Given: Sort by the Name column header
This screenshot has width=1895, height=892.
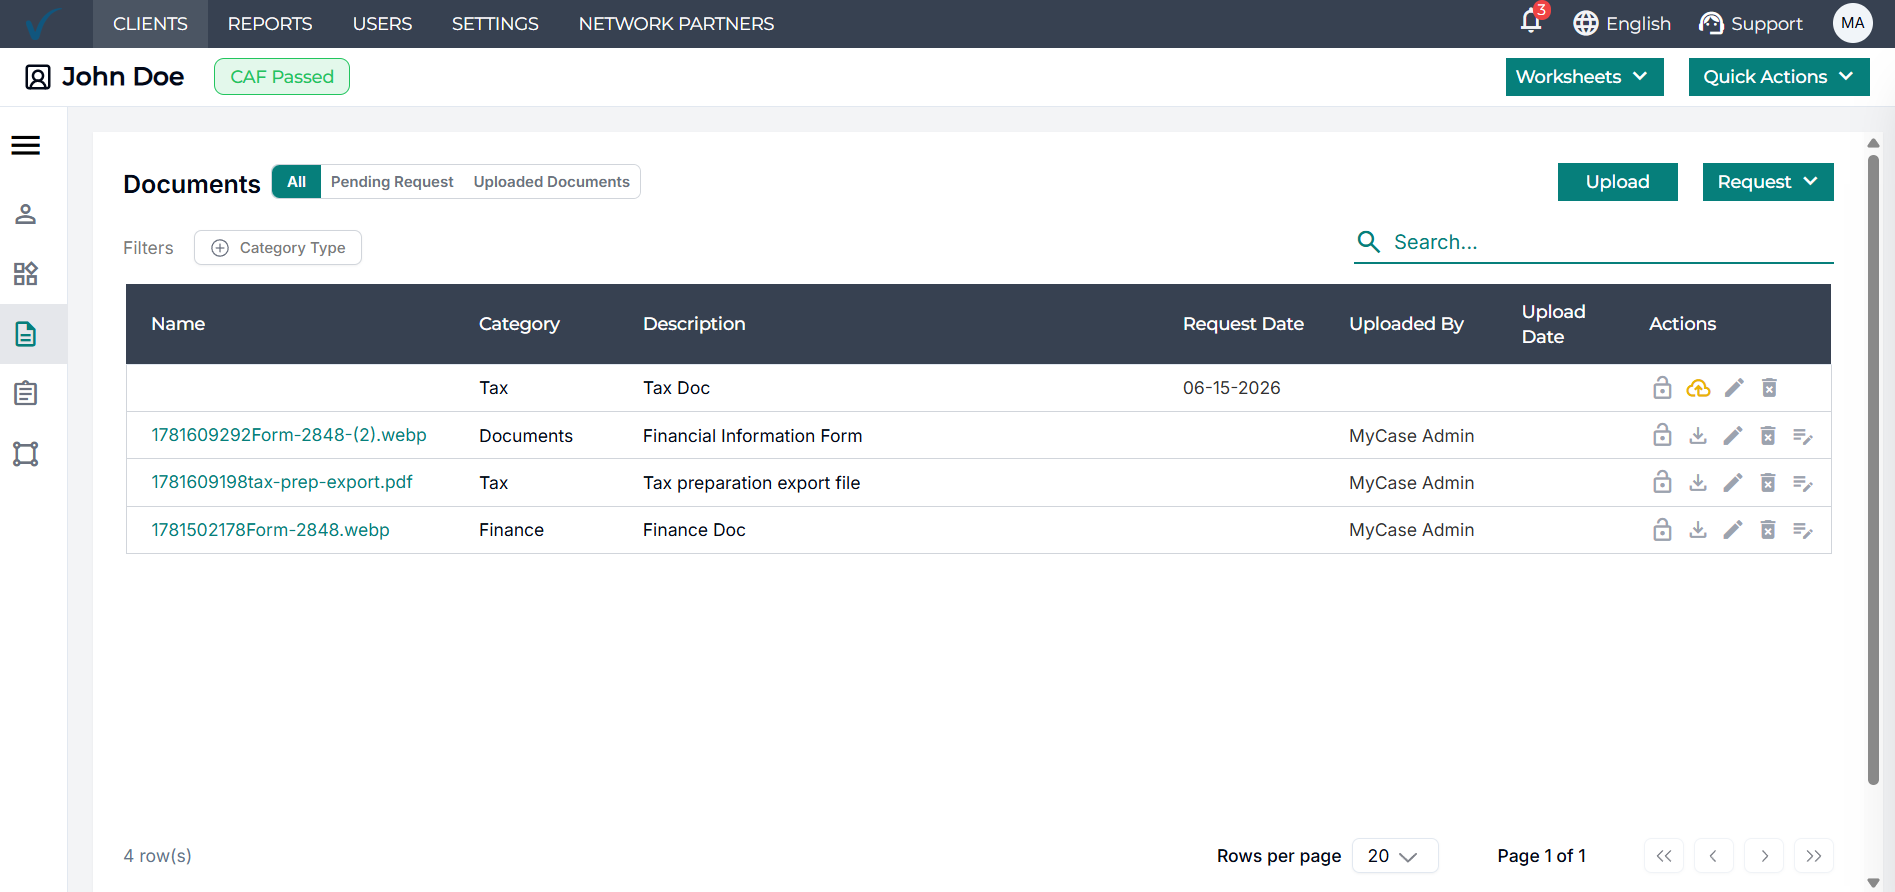Looking at the screenshot, I should [178, 324].
